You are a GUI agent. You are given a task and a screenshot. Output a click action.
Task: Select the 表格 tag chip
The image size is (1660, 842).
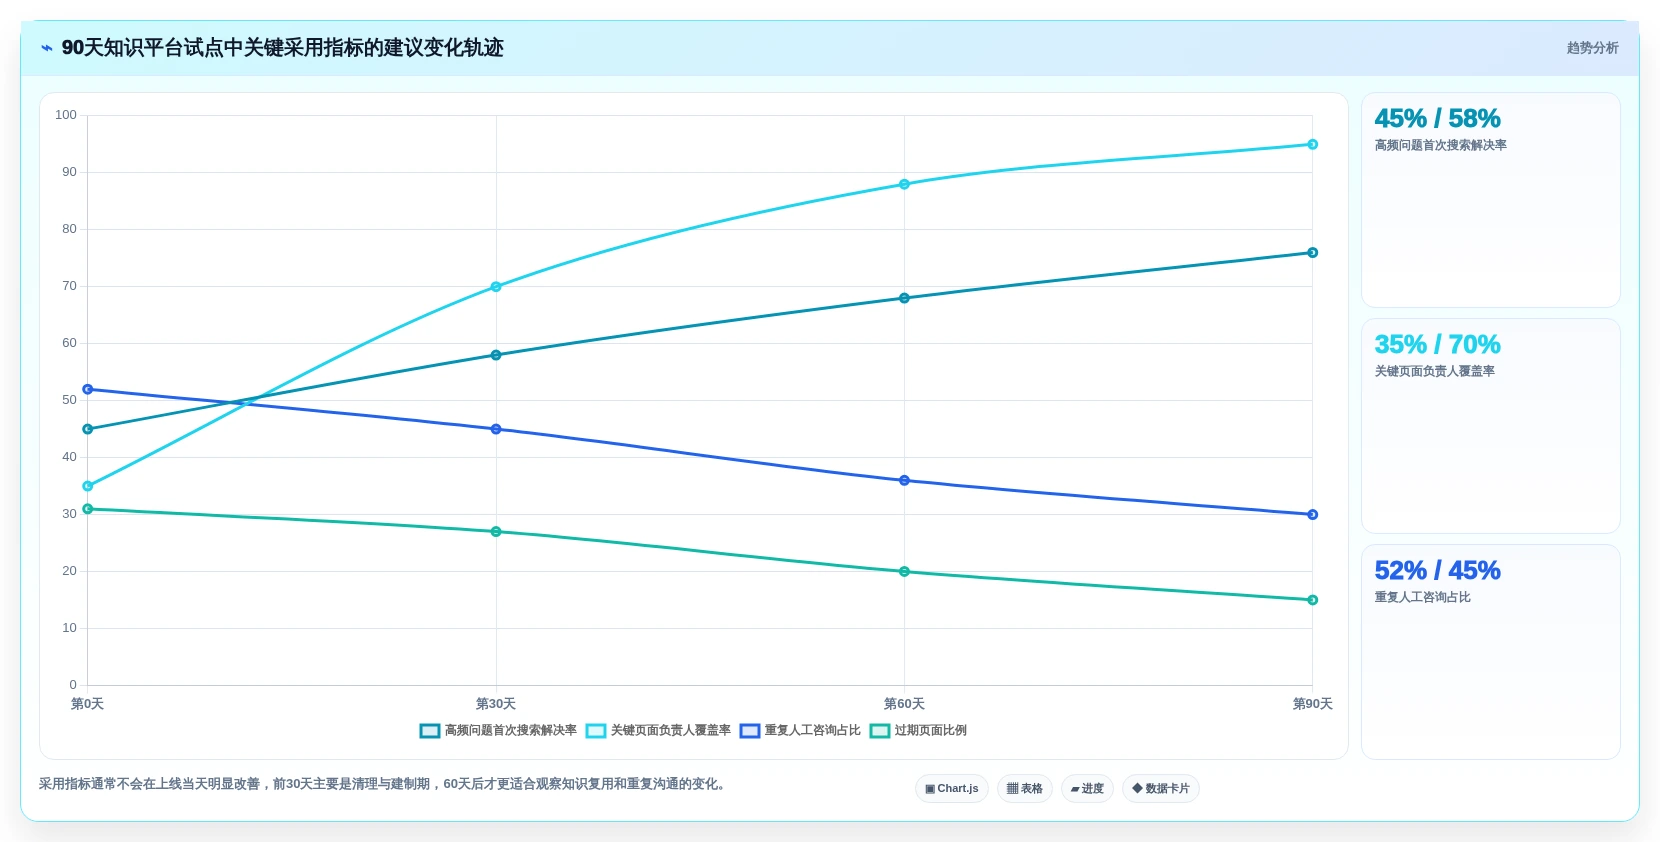pyautogui.click(x=1025, y=789)
